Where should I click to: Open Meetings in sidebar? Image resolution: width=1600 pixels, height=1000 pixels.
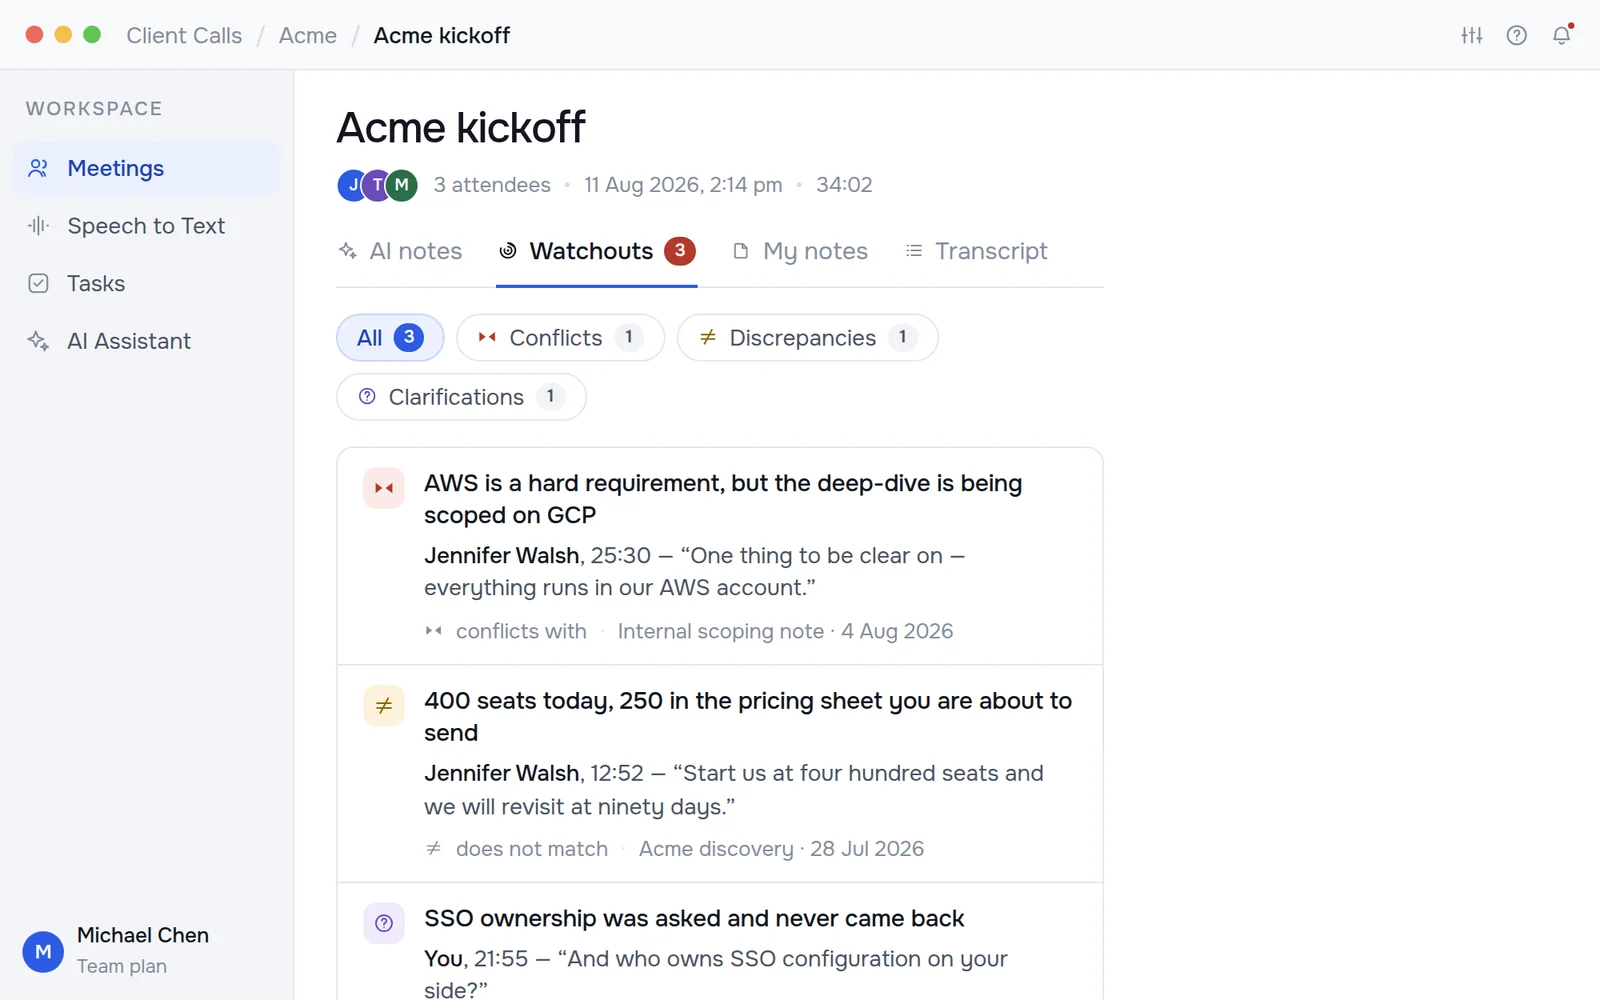point(146,168)
